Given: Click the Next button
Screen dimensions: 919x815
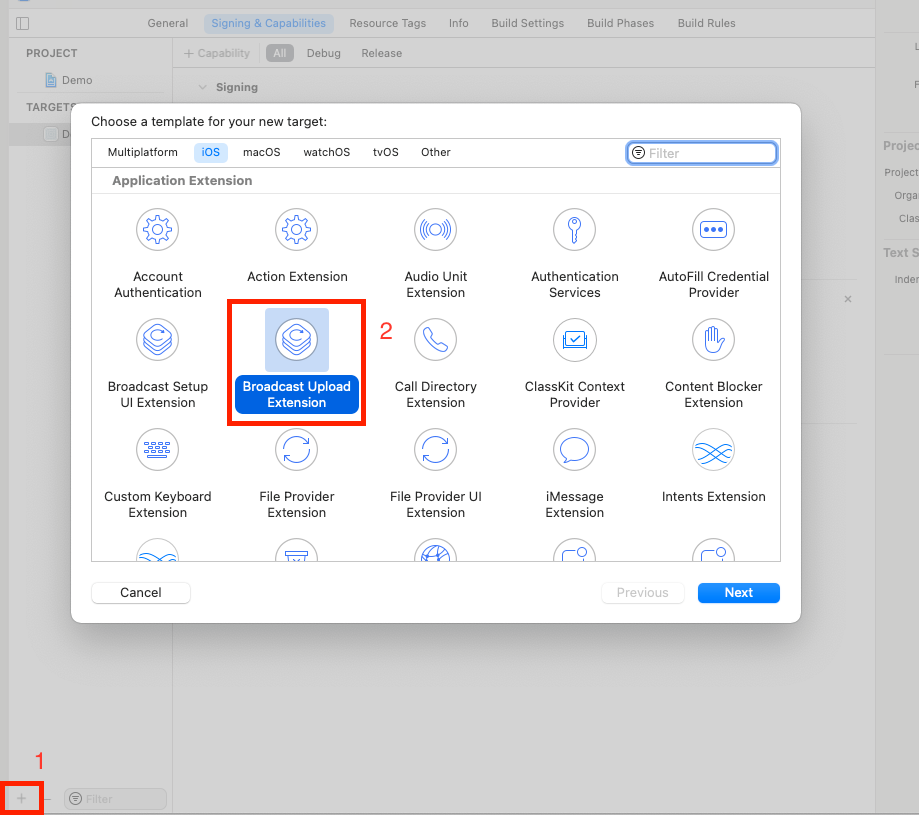Looking at the screenshot, I should pyautogui.click(x=738, y=592).
